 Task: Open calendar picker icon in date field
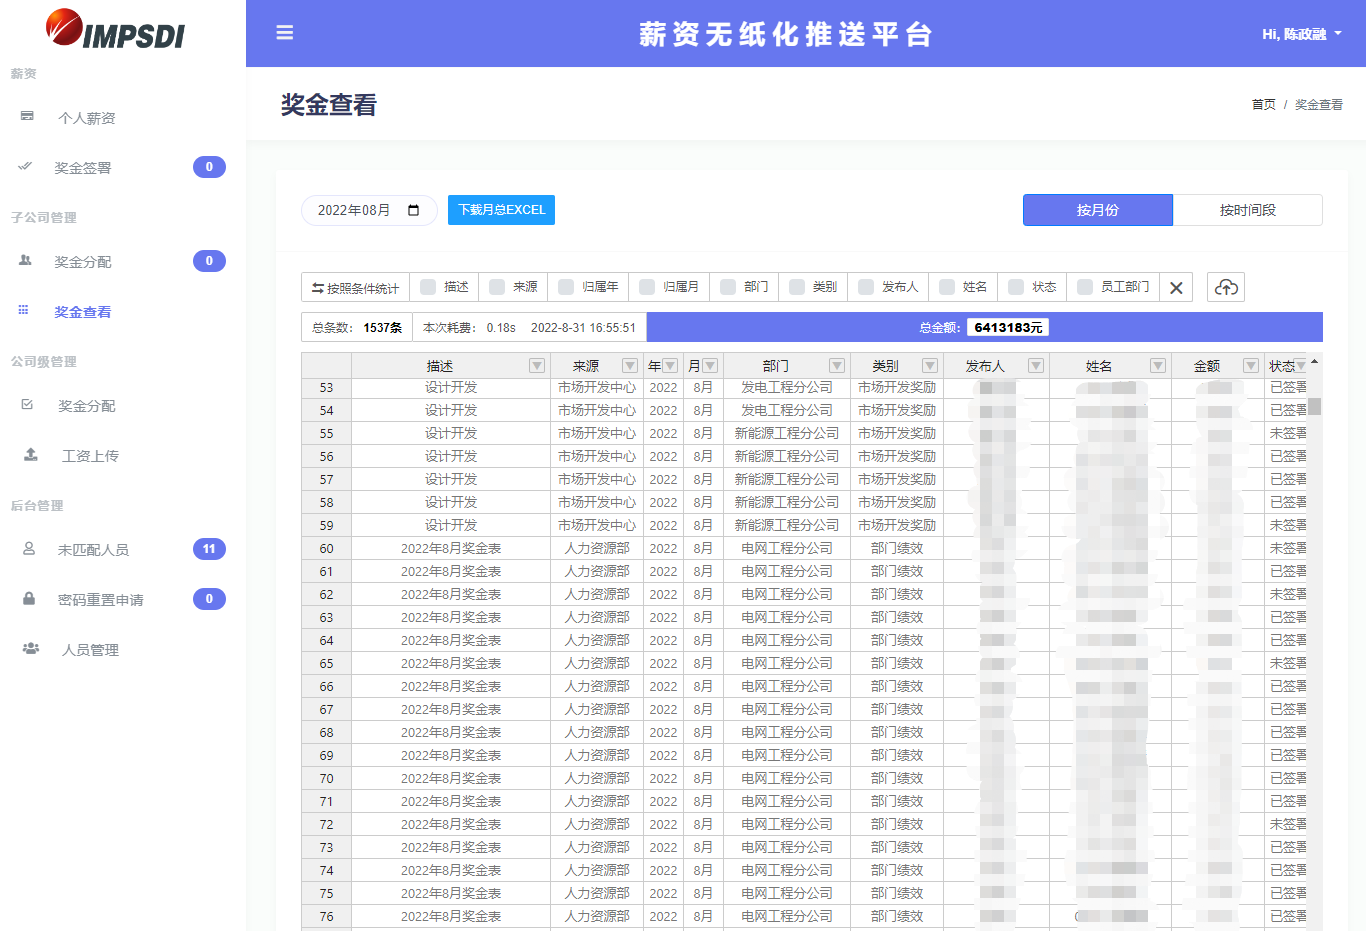[414, 210]
